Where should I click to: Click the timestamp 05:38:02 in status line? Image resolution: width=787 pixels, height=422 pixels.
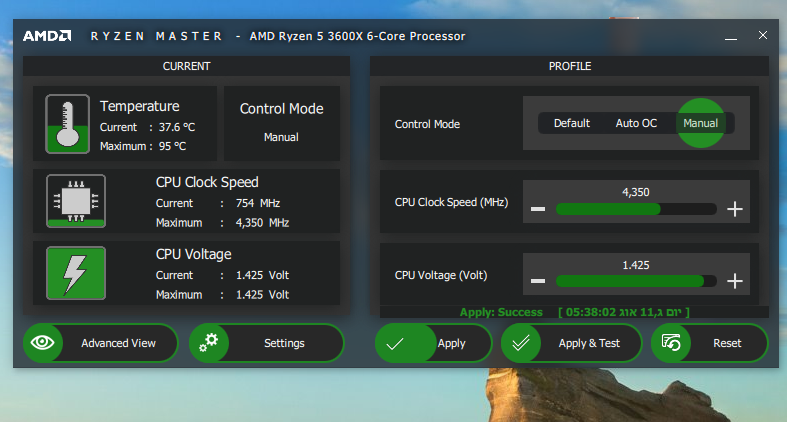[591, 312]
